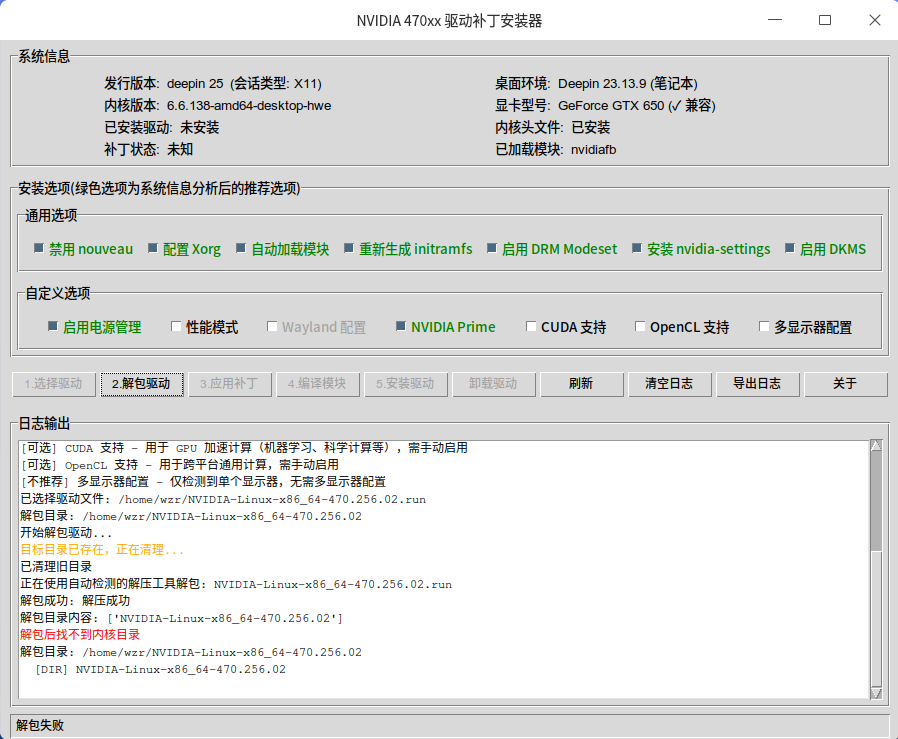Toggle the 禁用 nouveau checkbox

click(39, 249)
